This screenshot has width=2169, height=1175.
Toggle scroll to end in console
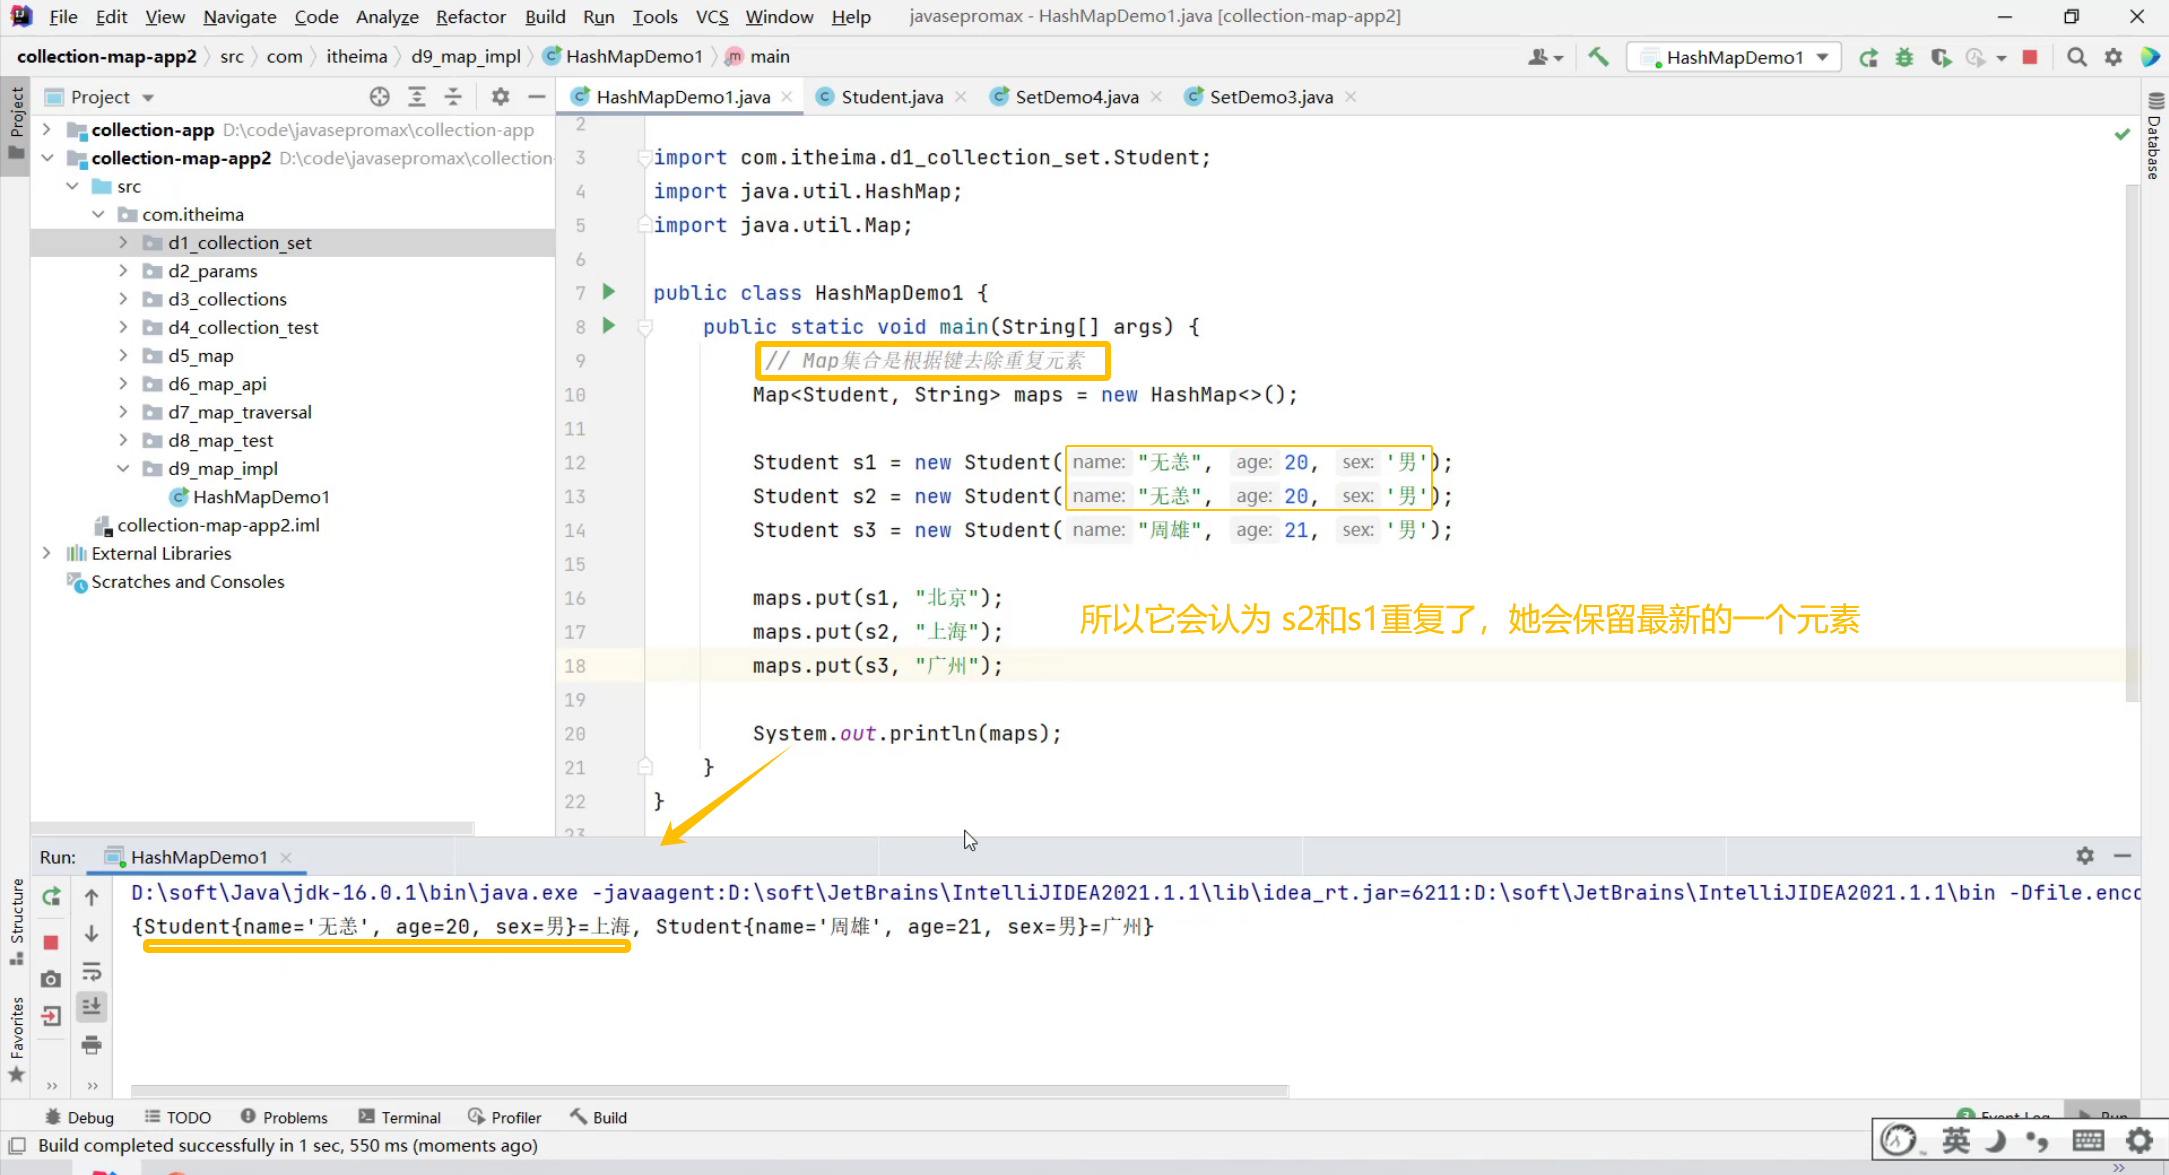tap(91, 1007)
